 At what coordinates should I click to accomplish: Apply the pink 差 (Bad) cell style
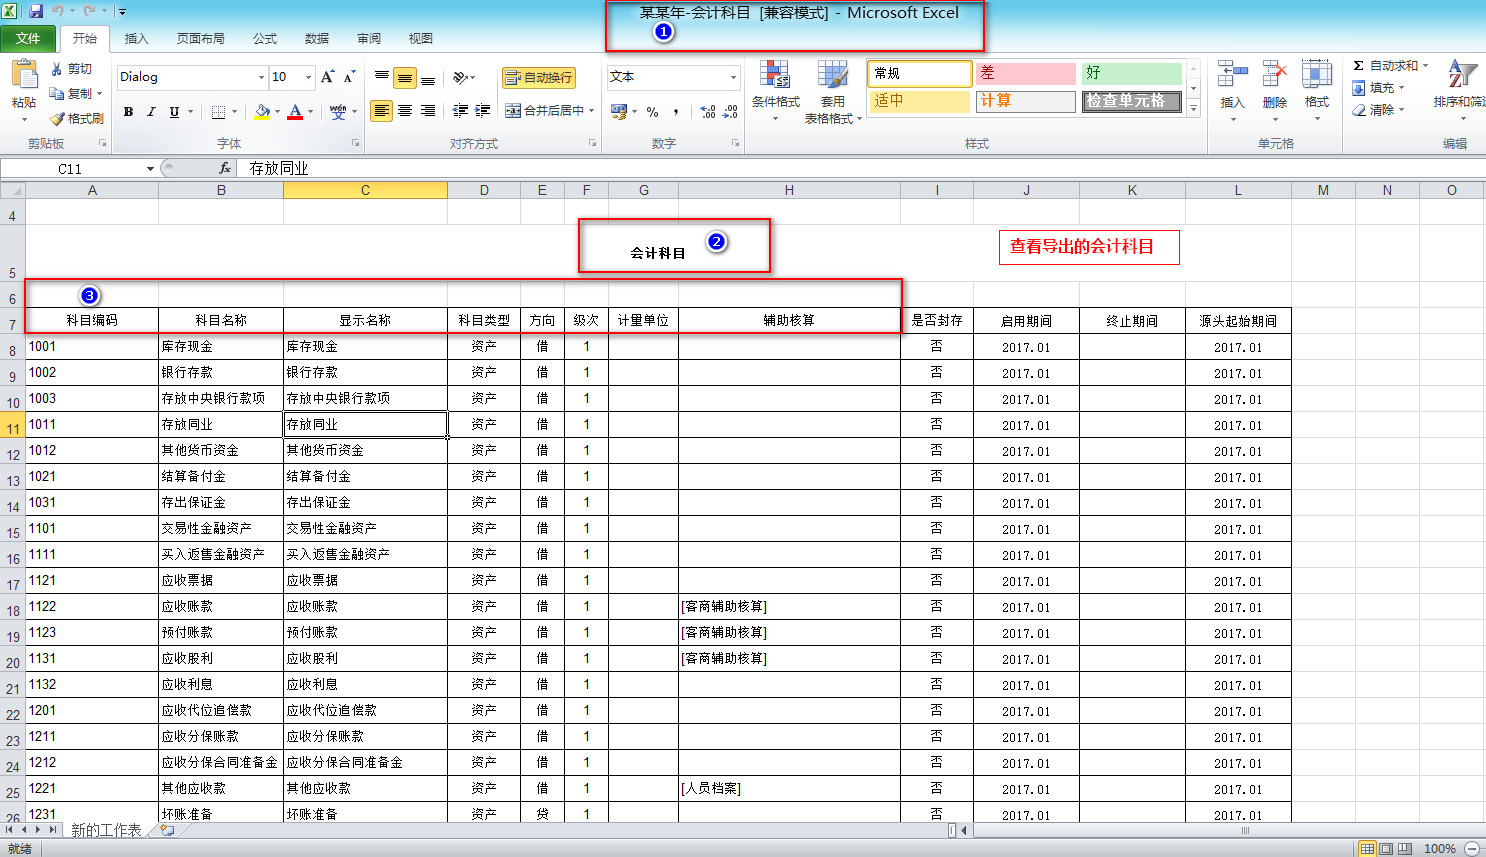[x=1025, y=73]
